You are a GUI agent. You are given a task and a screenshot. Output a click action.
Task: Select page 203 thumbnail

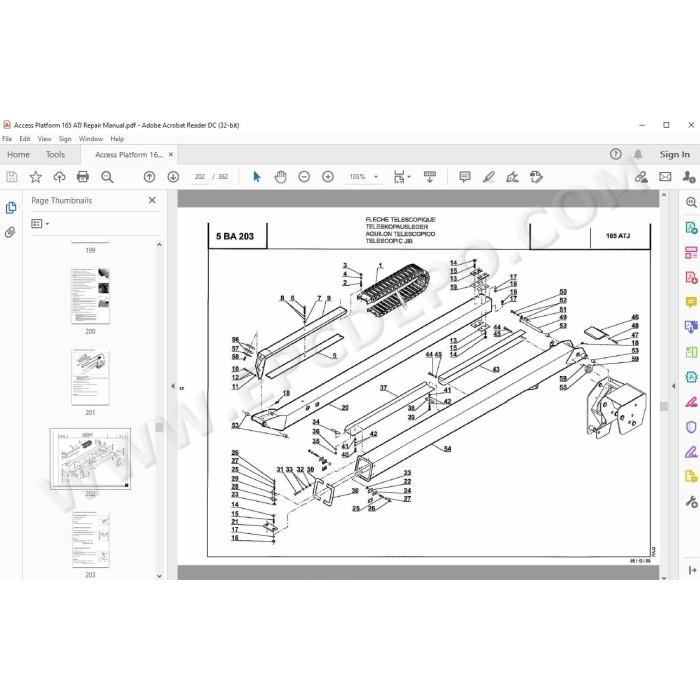[x=90, y=540]
